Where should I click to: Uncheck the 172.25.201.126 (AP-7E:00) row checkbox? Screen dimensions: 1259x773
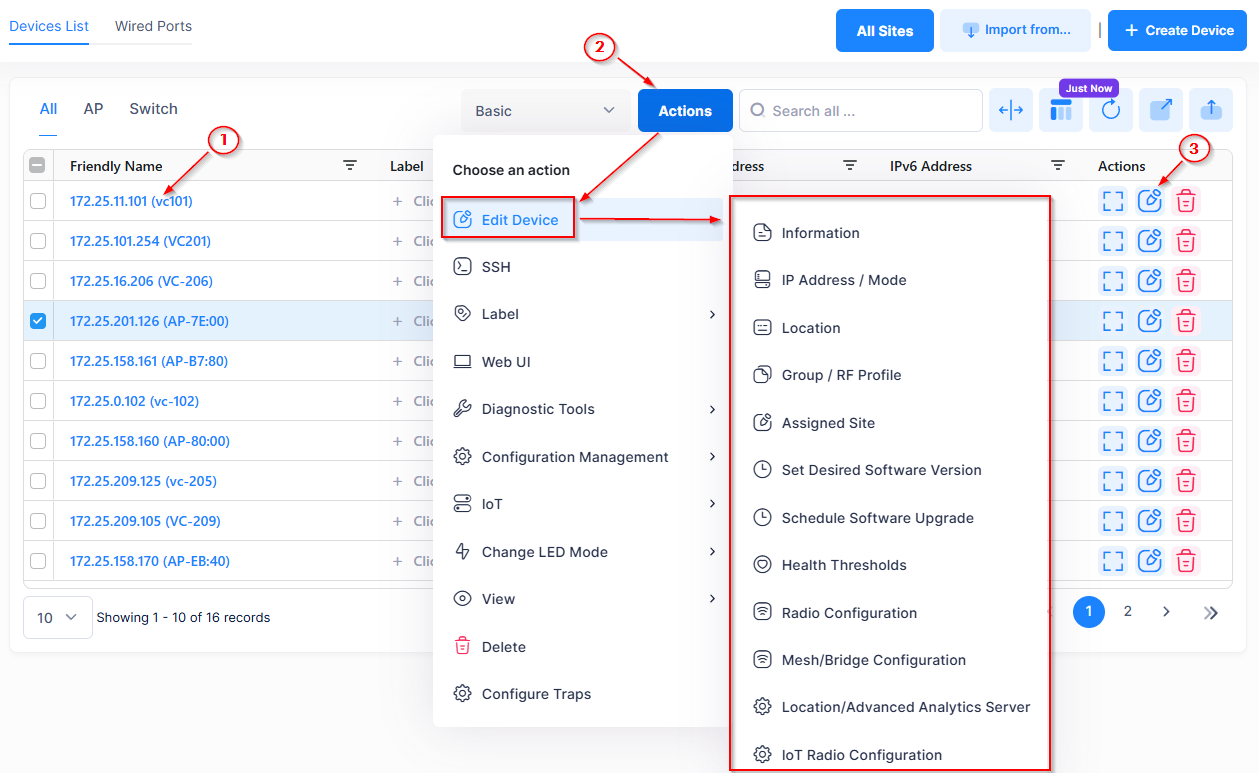click(38, 321)
